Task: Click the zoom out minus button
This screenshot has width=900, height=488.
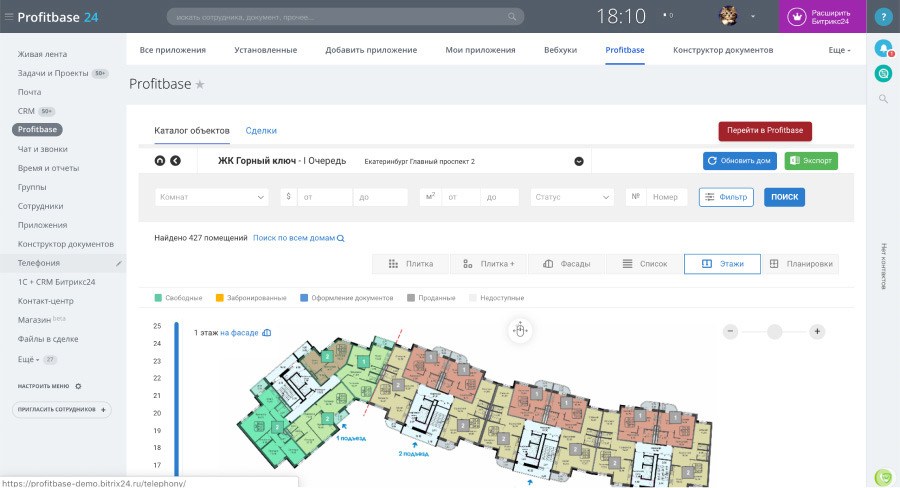Action: pos(730,331)
